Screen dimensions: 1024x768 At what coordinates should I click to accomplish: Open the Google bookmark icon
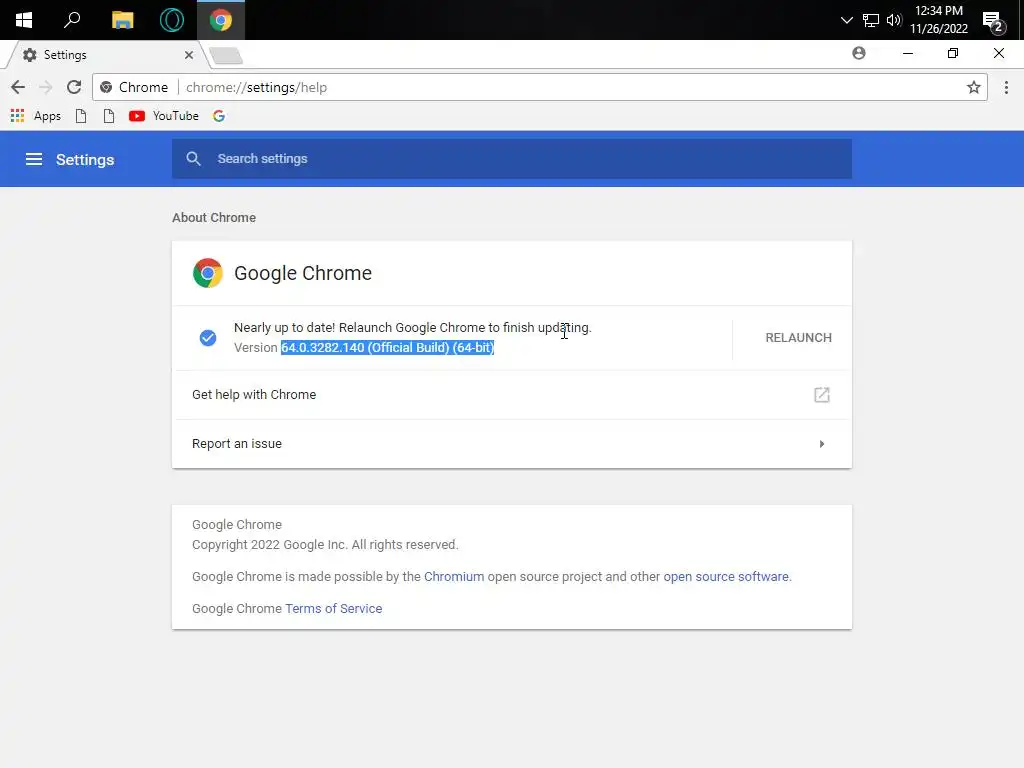(219, 116)
